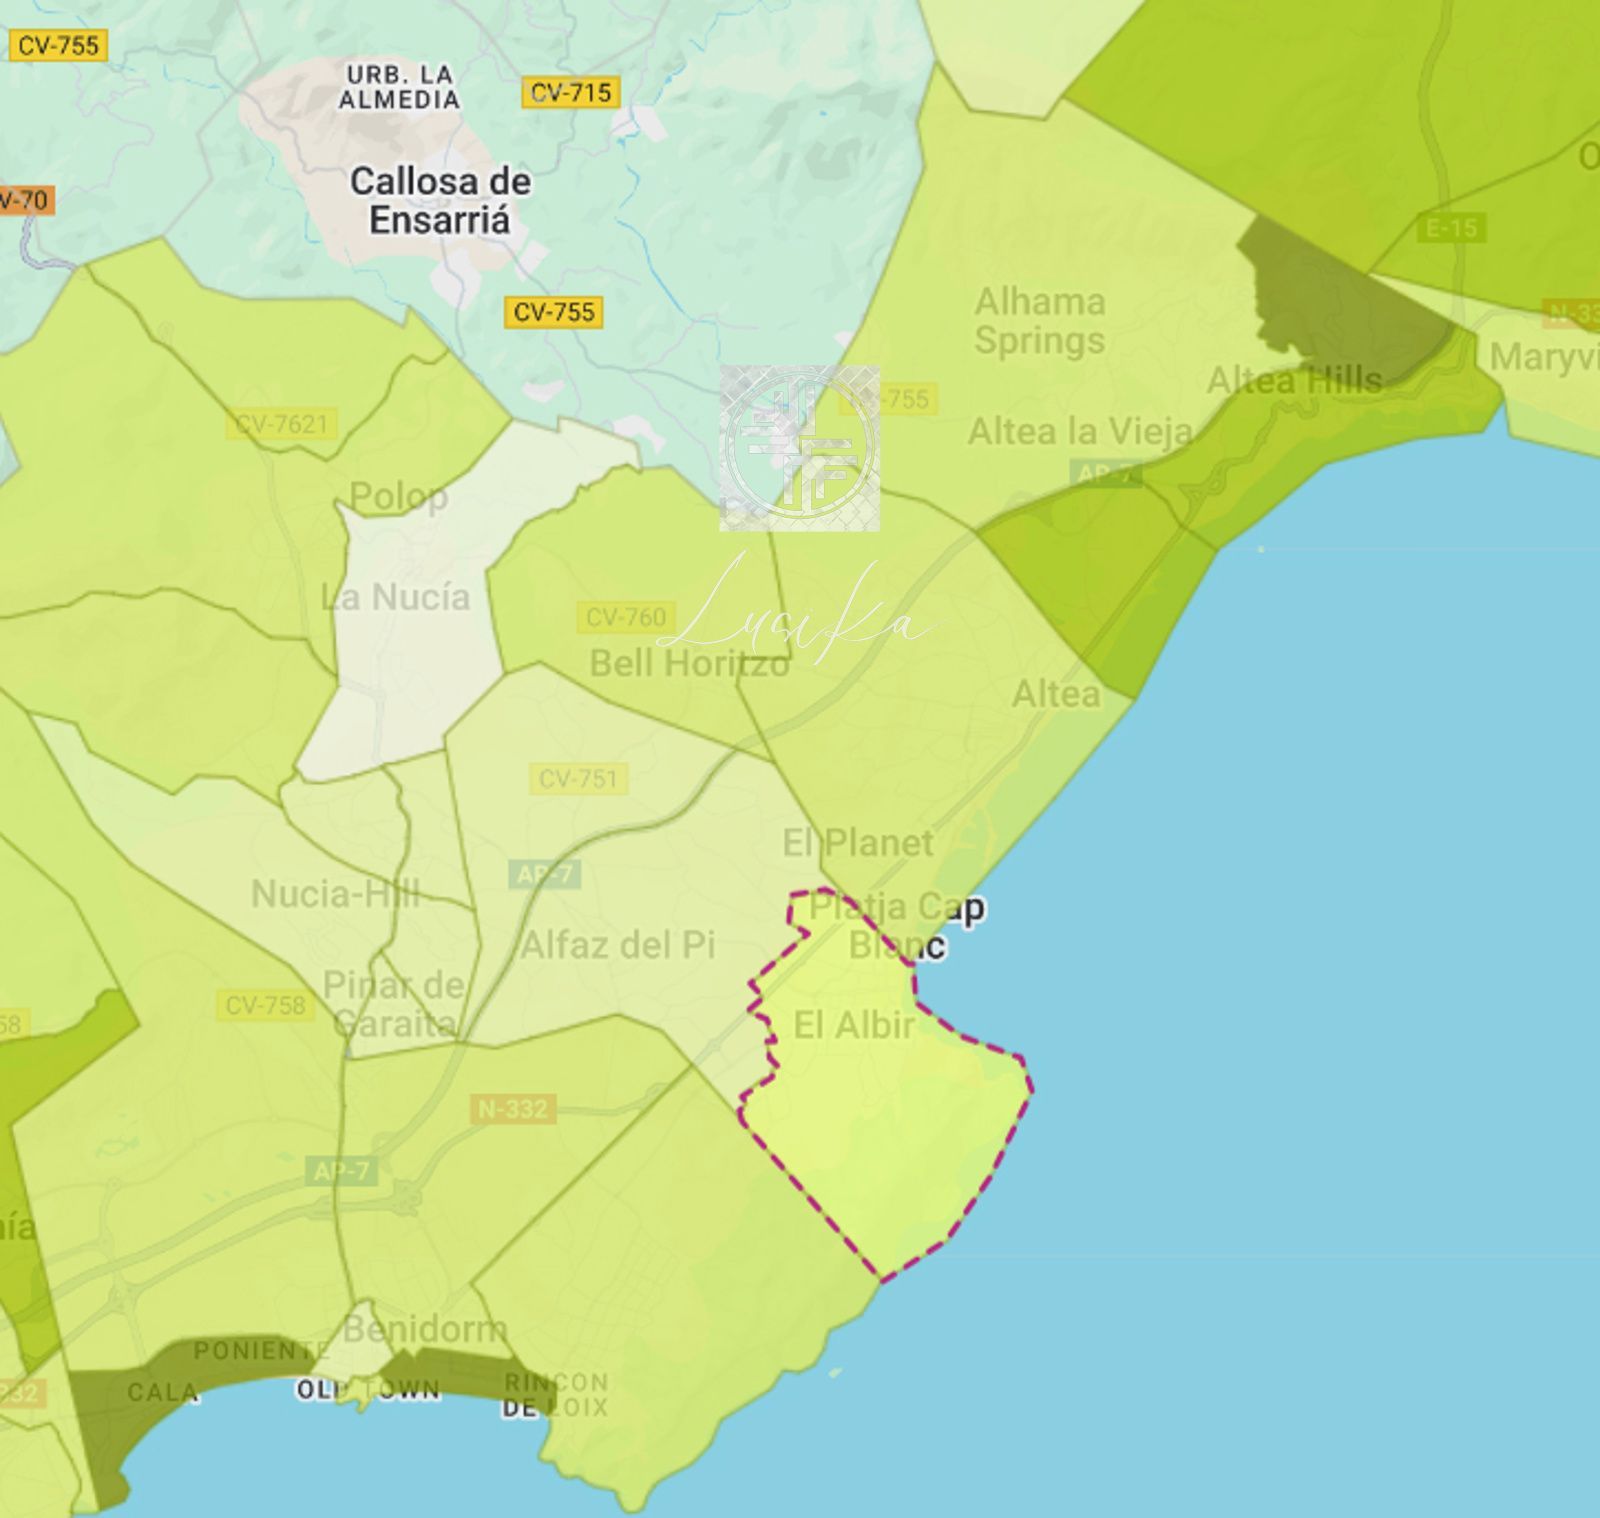Screen dimensions: 1600x1518
Task: Select the Altea Hills area label
Action: (1294, 380)
